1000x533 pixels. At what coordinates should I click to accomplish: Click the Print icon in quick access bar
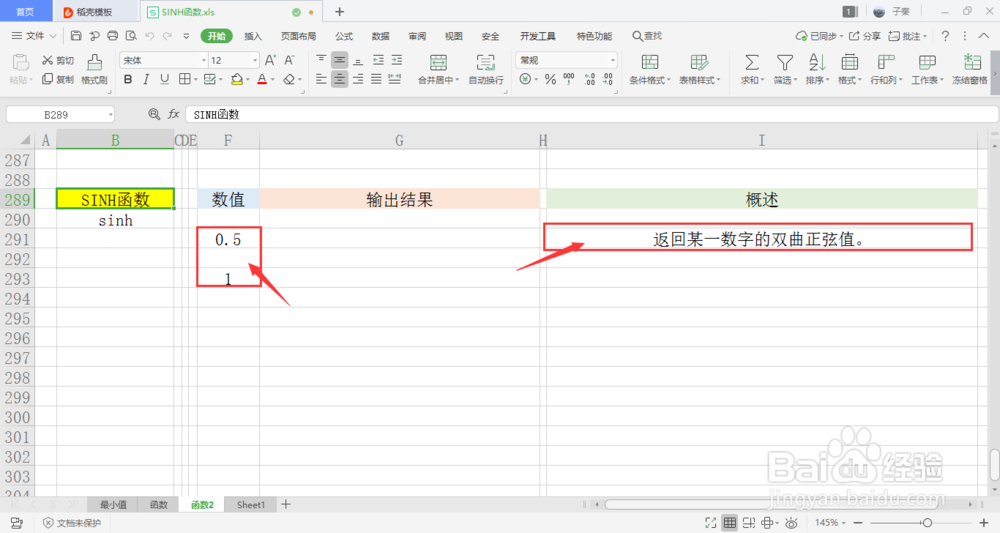tap(113, 36)
